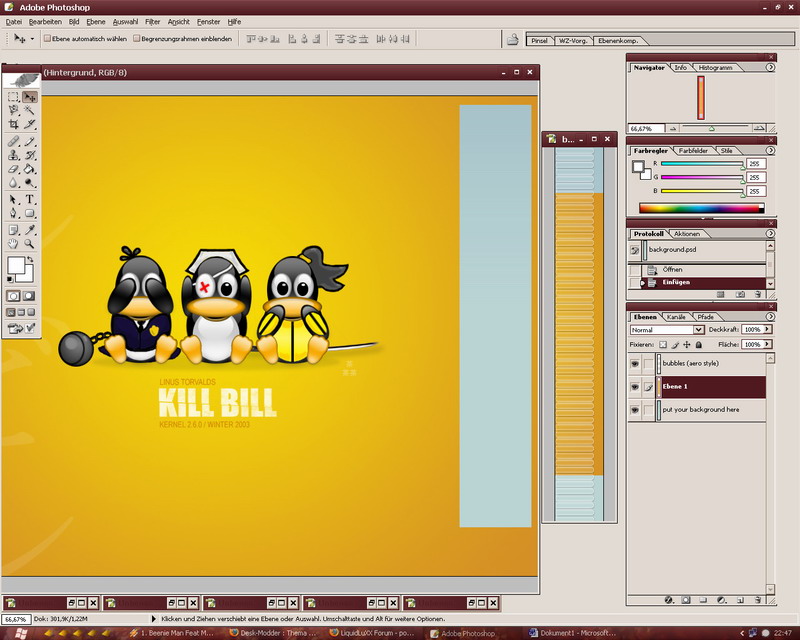Open Move tool preset picker arrow
This screenshot has height=640, width=800.
[x=32, y=39]
